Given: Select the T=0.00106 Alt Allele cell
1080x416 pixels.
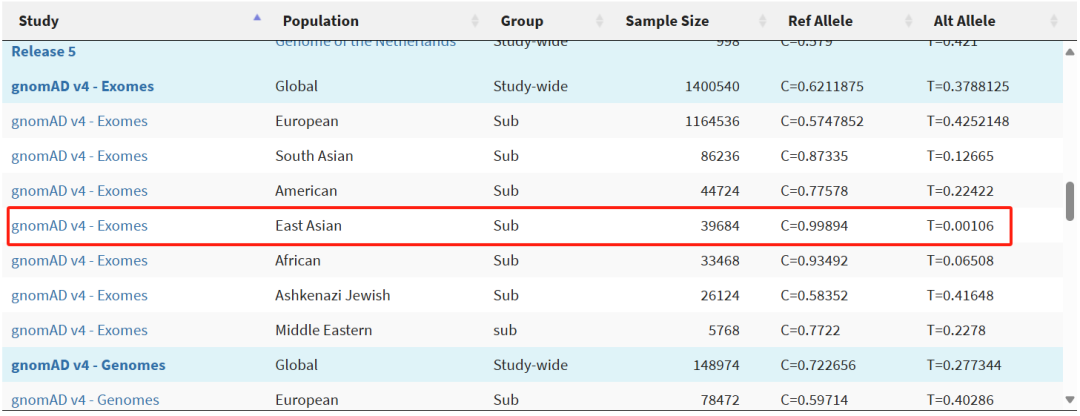Looking at the screenshot, I should [x=960, y=226].
